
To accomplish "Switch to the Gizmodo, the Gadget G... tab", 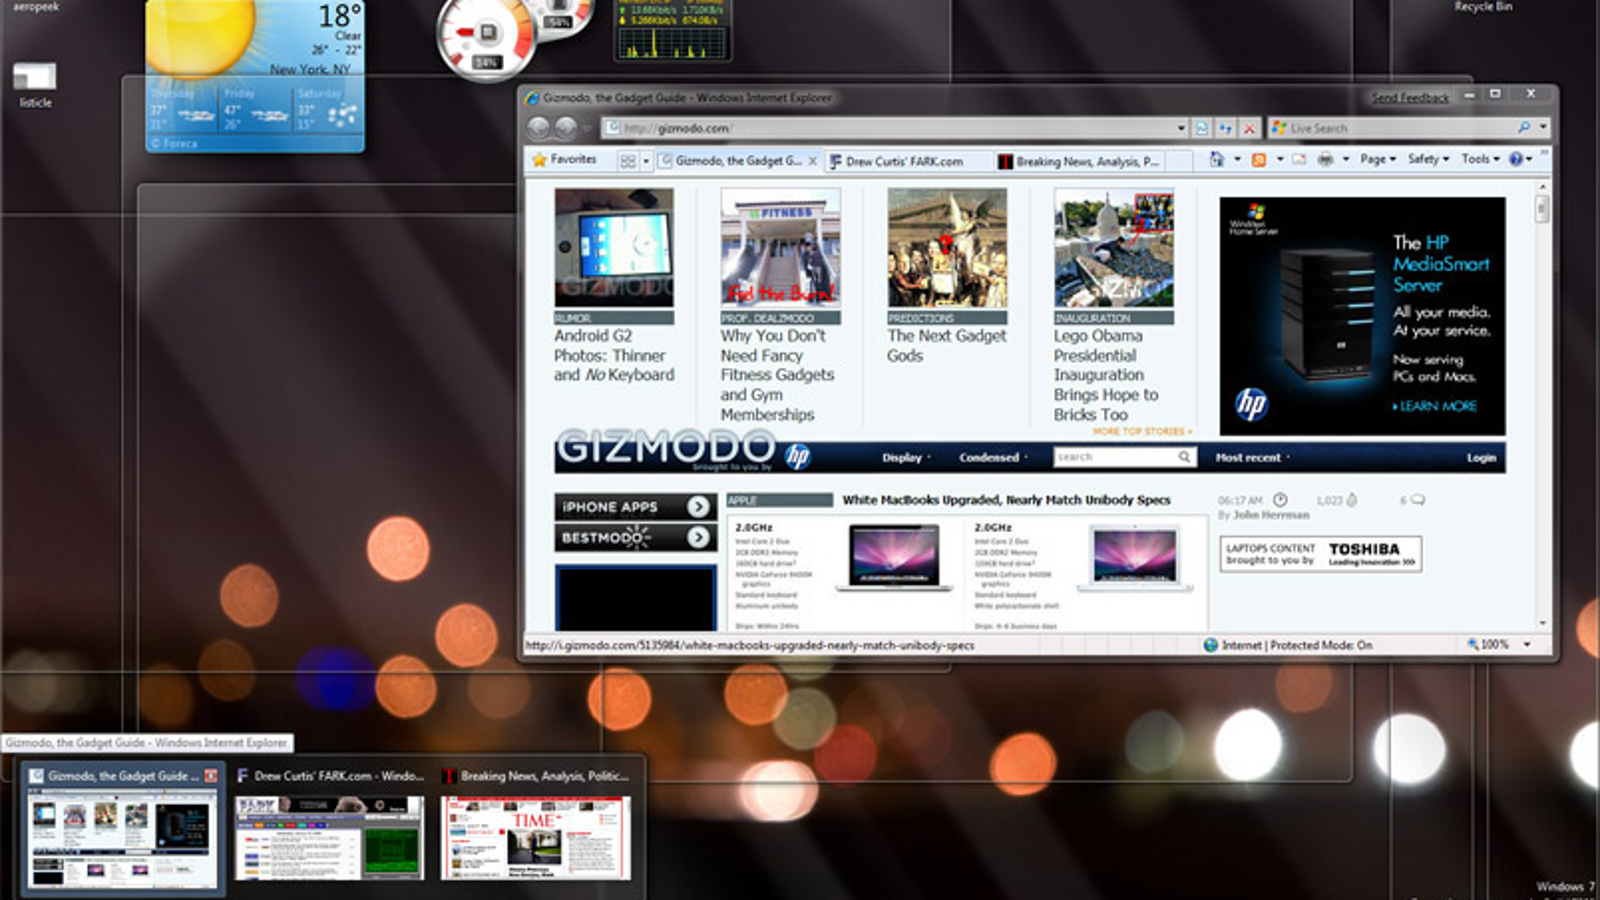I will tap(737, 160).
